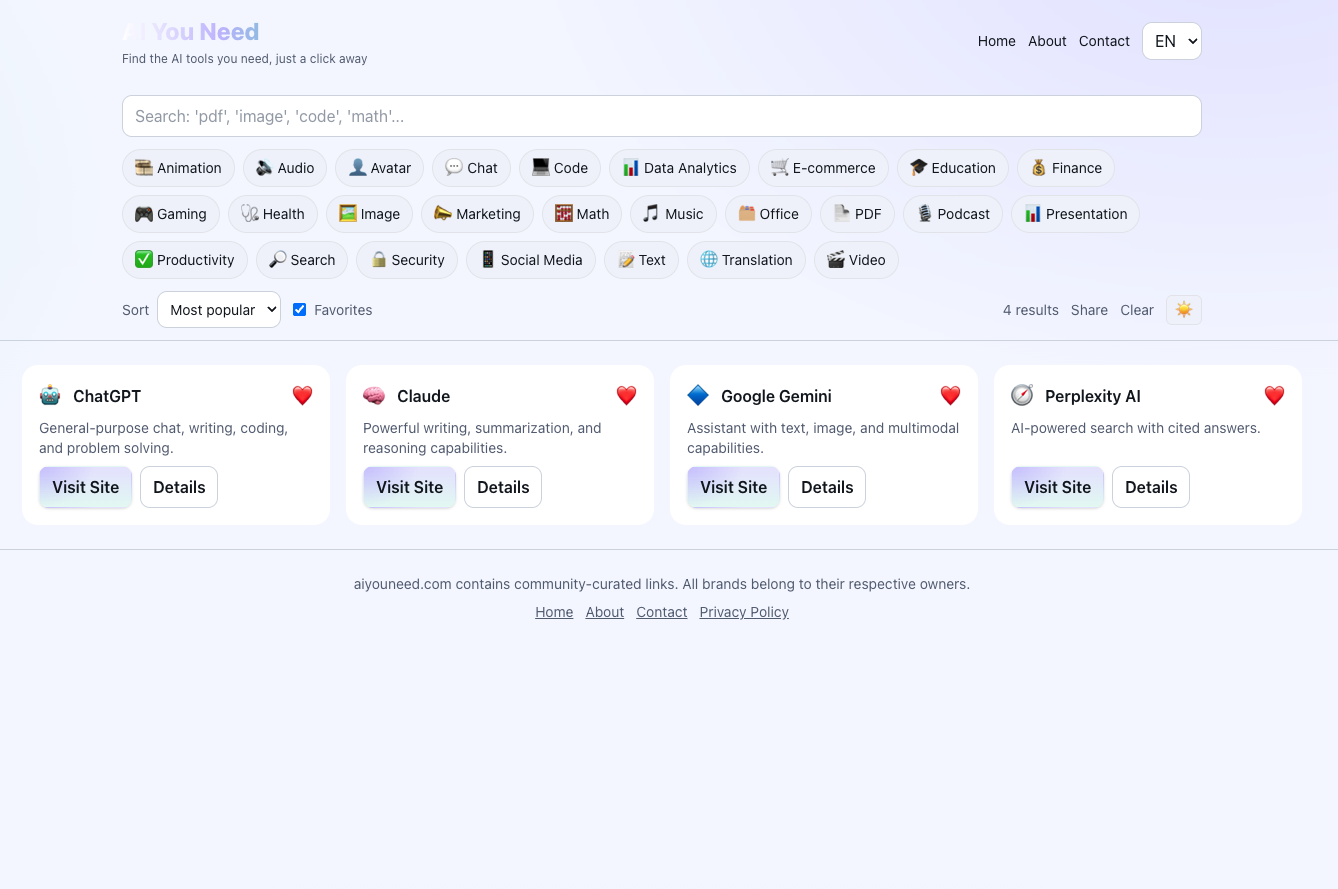Open Google Gemini Details
The height and width of the screenshot is (889, 1338).
pos(827,487)
